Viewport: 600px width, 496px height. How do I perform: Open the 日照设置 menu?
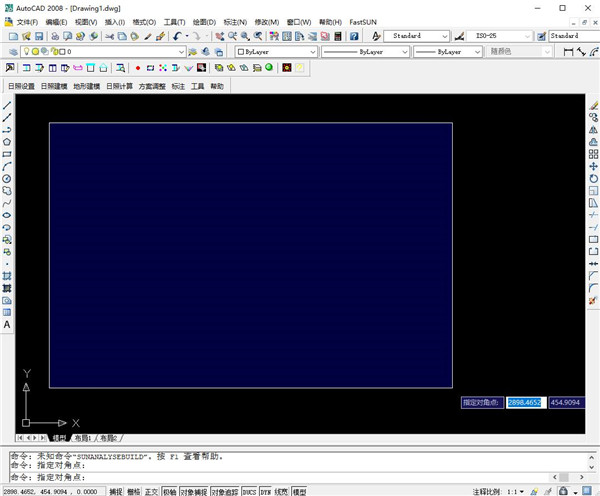(21, 86)
